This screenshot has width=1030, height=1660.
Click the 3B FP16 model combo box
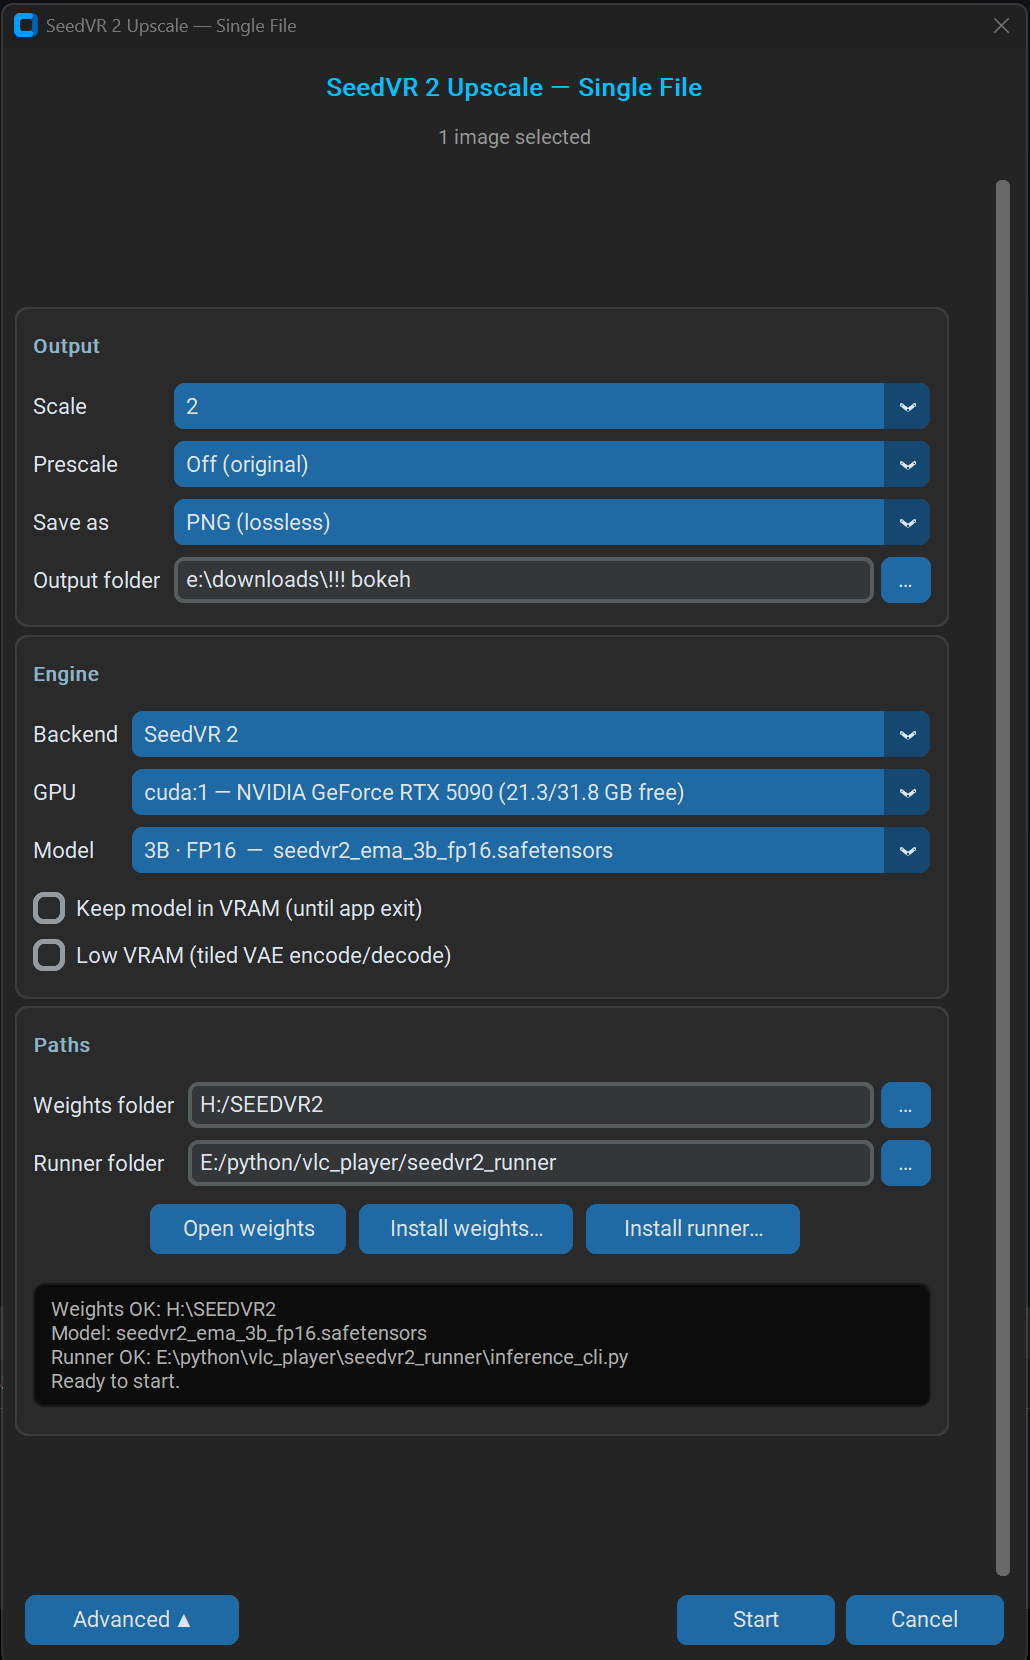531,851
